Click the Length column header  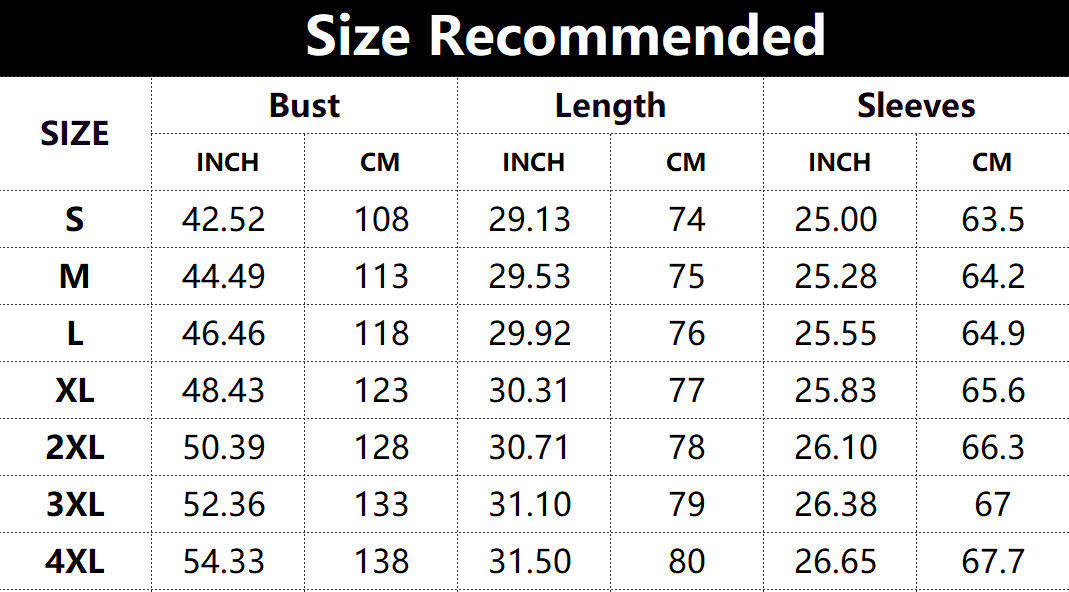pos(610,106)
